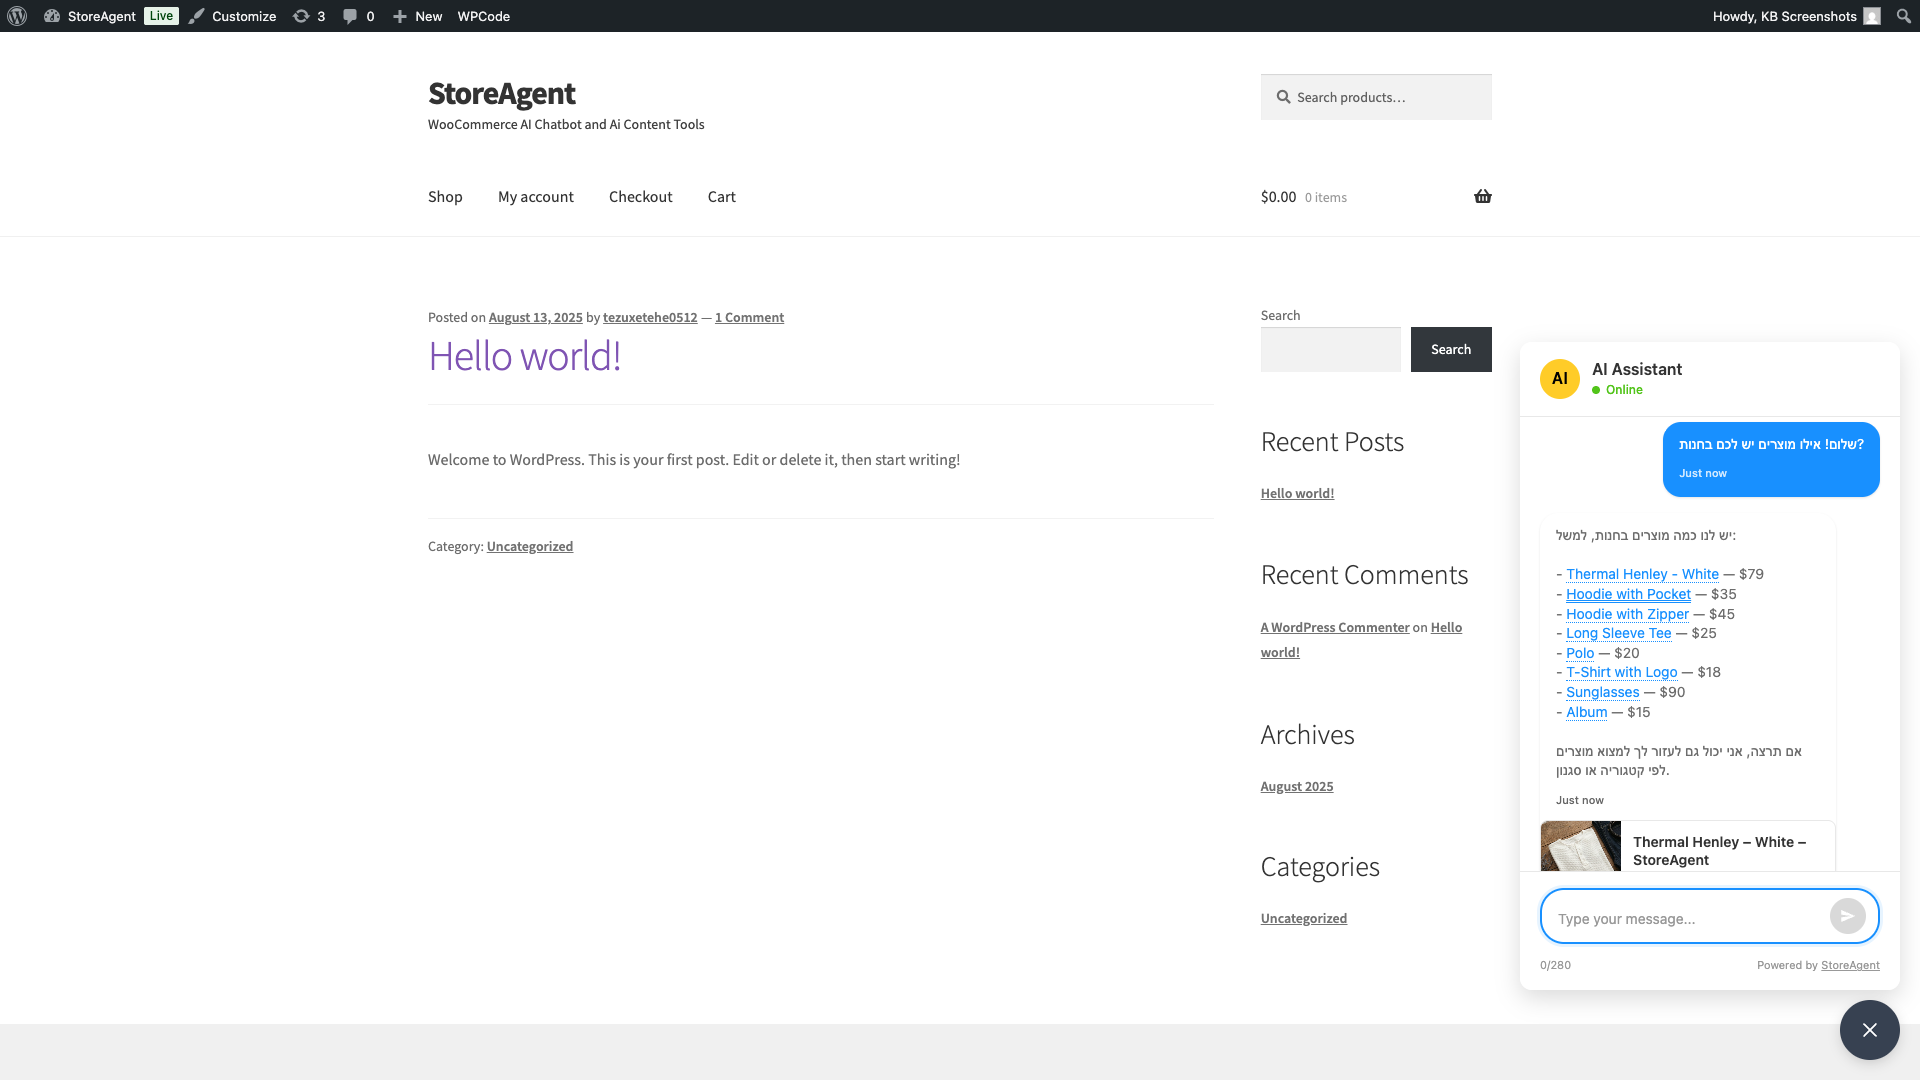Image resolution: width=1920 pixels, height=1080 pixels.
Task: Open the Powered by StoreAgent link
Action: (x=1850, y=965)
